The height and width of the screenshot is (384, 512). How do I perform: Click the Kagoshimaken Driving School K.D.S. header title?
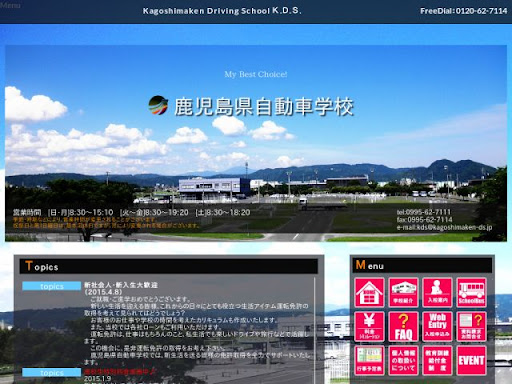[x=222, y=11]
